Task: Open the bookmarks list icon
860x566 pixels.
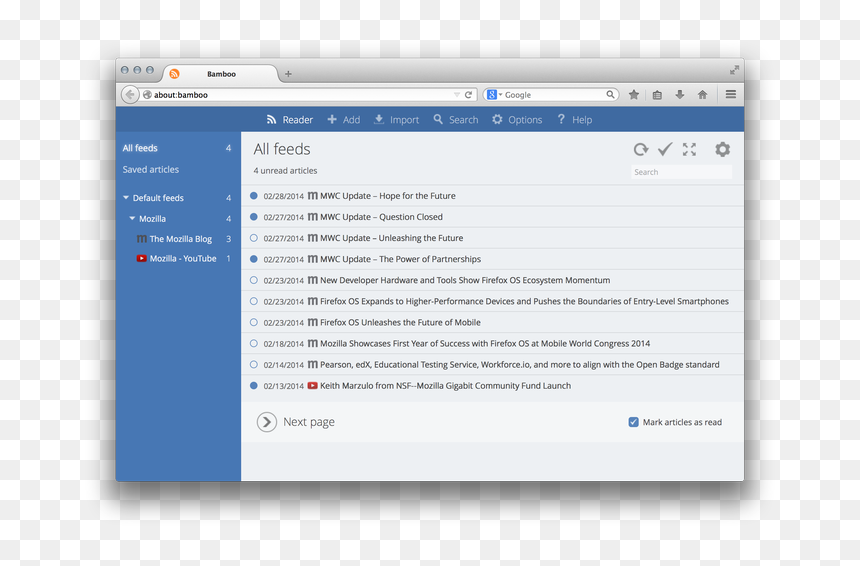Action: tap(657, 95)
